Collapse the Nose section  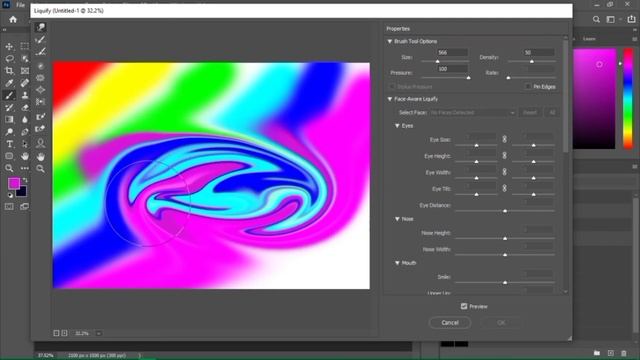pos(397,219)
